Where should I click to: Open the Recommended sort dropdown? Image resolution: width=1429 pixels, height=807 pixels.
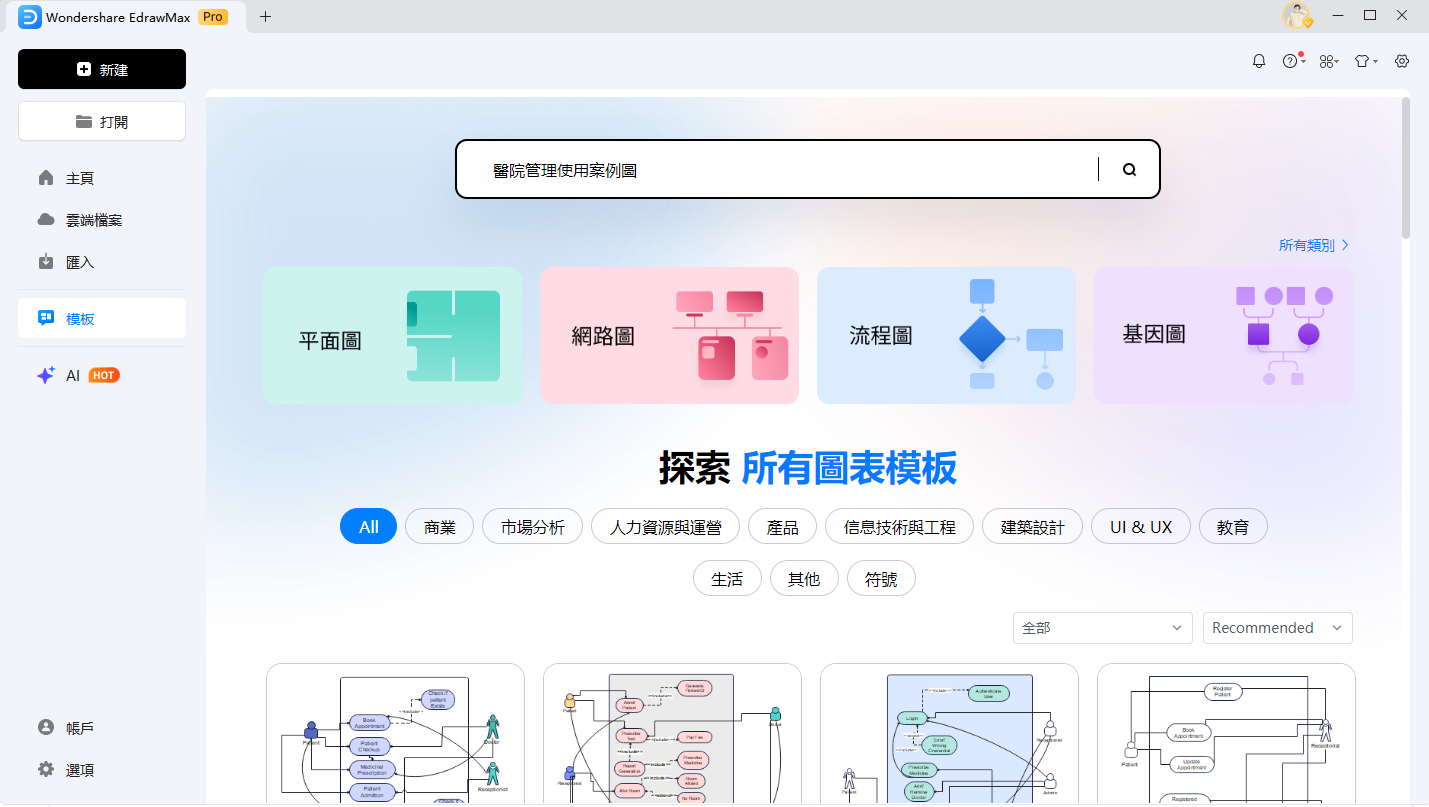(1277, 628)
